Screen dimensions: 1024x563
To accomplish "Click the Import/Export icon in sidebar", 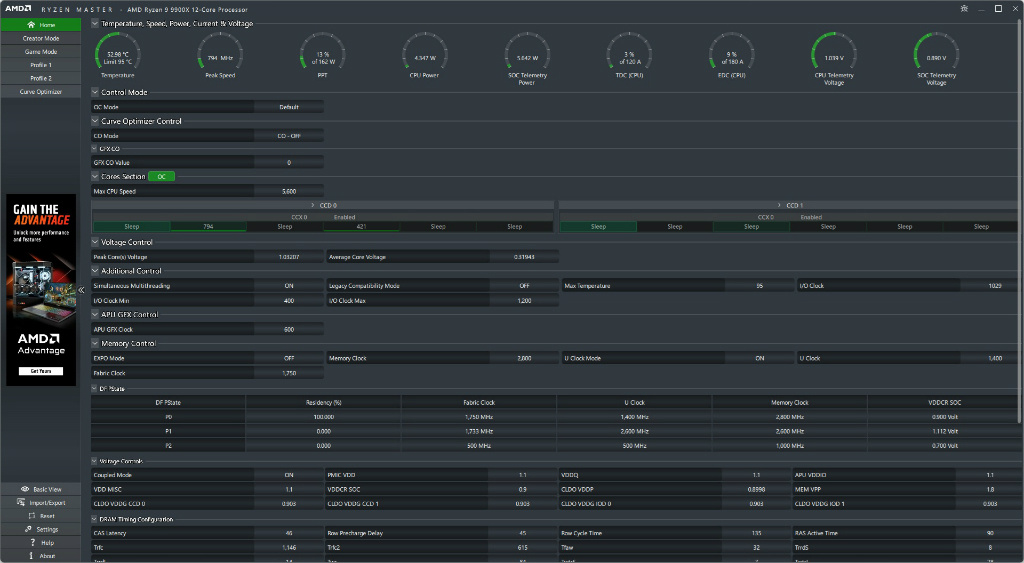I will pos(22,503).
